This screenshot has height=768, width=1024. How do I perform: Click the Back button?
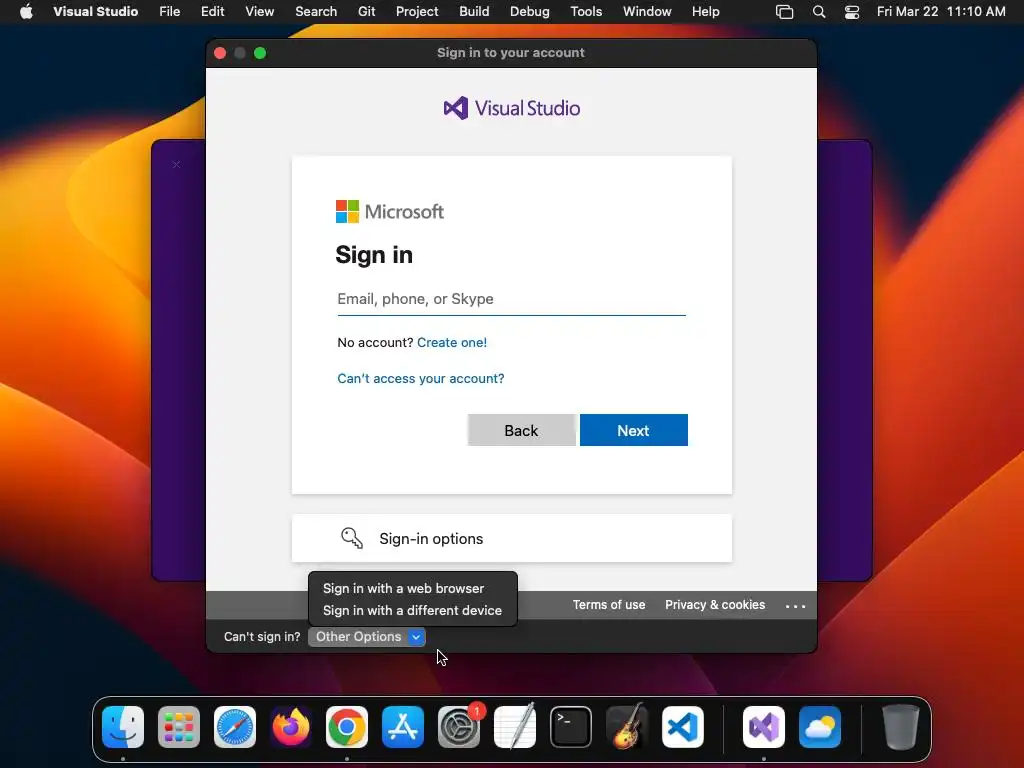[522, 430]
